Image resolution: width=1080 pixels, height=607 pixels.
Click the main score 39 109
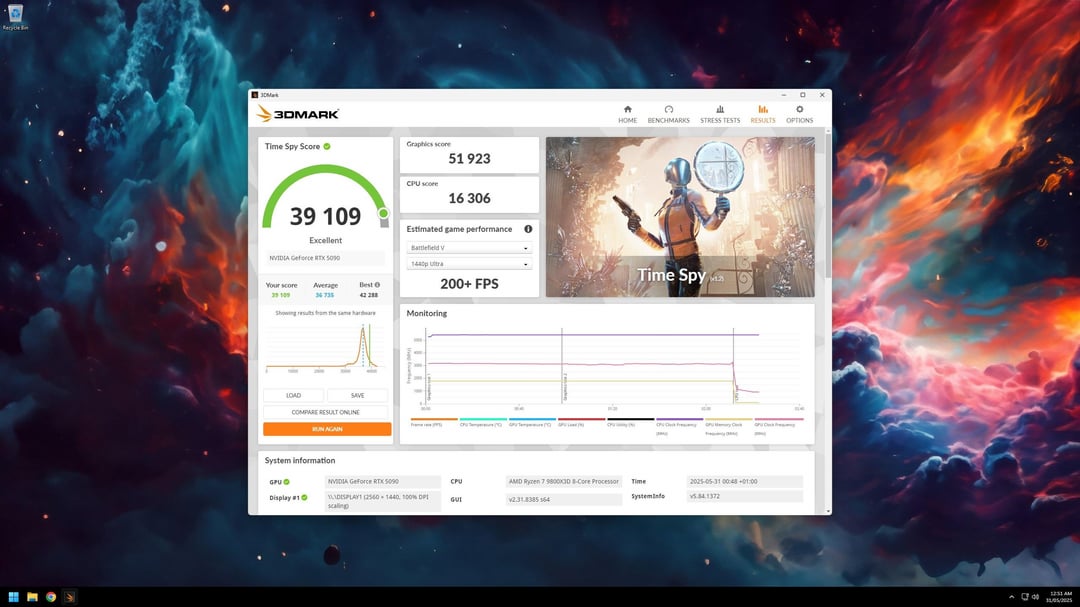(325, 216)
